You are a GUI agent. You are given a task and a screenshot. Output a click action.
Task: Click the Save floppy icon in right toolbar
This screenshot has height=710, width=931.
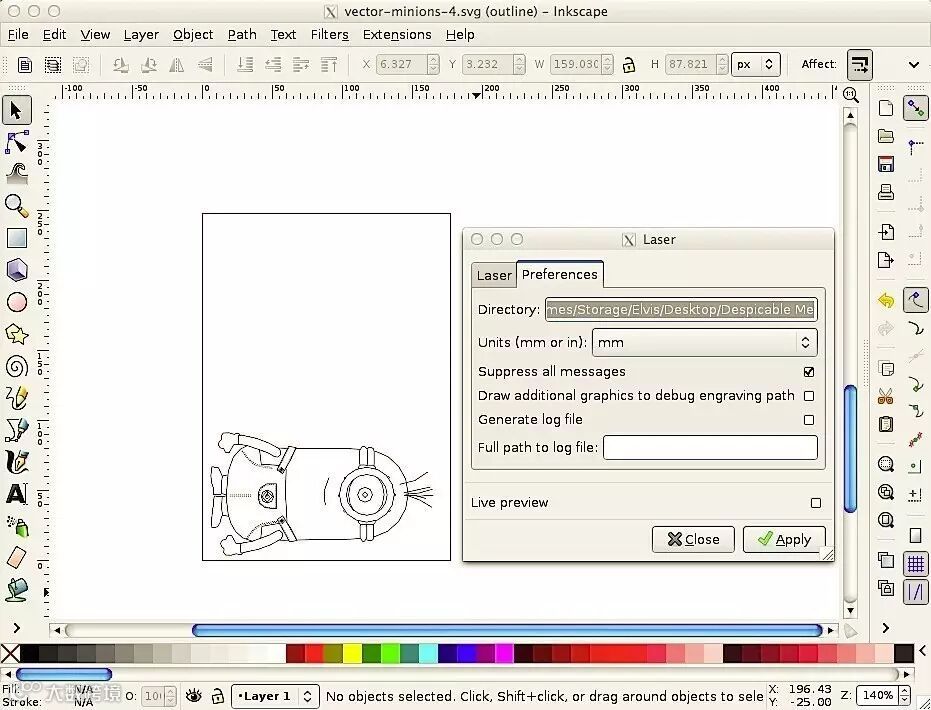[x=885, y=164]
